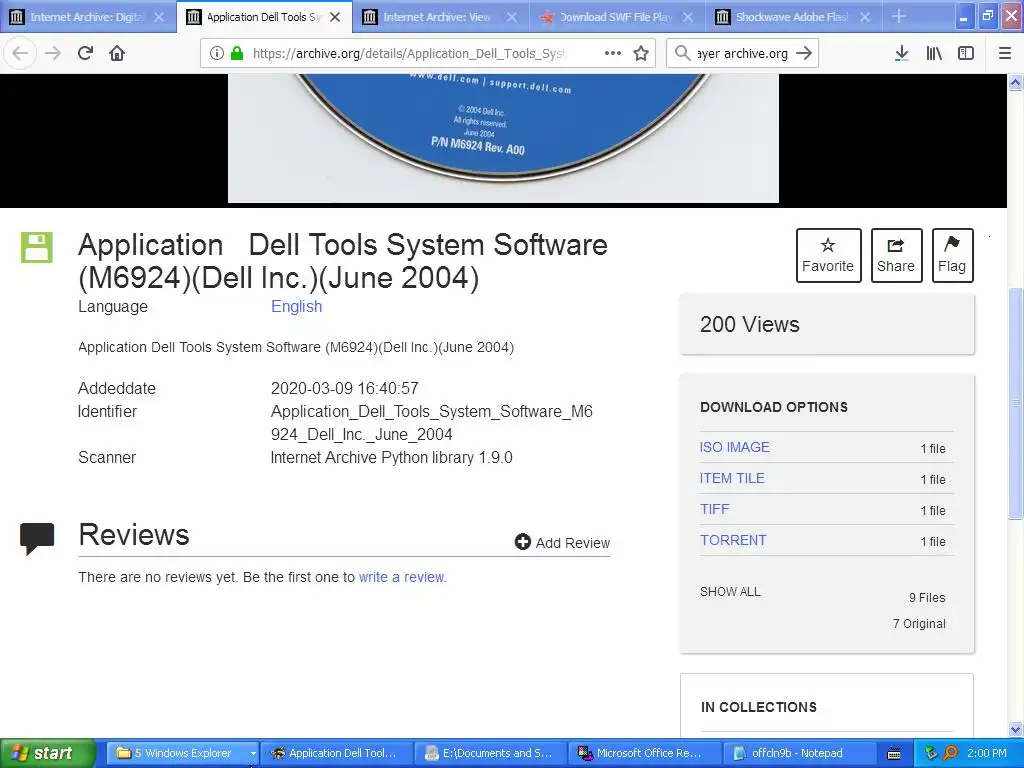Click the vertical scrollbar thumb

click(1016, 403)
